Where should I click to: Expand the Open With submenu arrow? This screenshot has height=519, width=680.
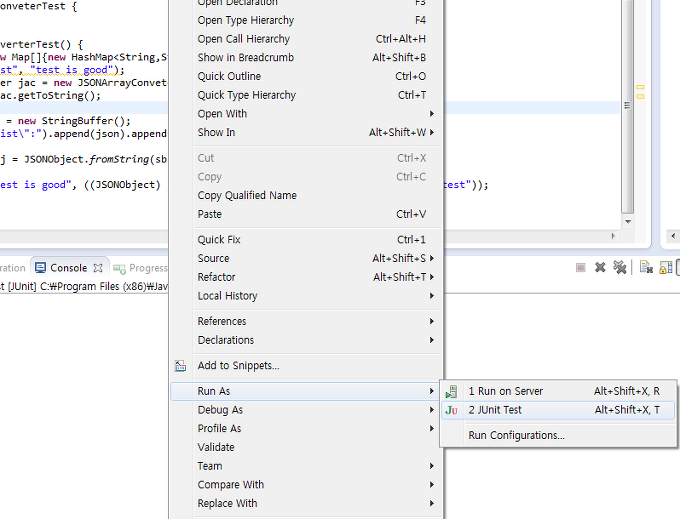point(432,114)
